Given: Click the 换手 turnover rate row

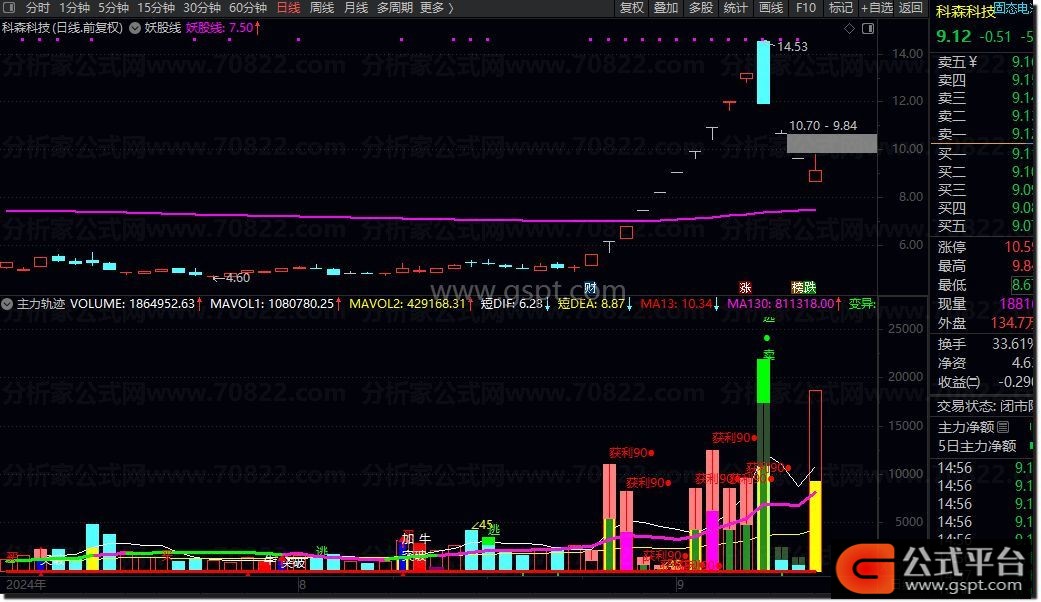Looking at the screenshot, I should pos(985,344).
